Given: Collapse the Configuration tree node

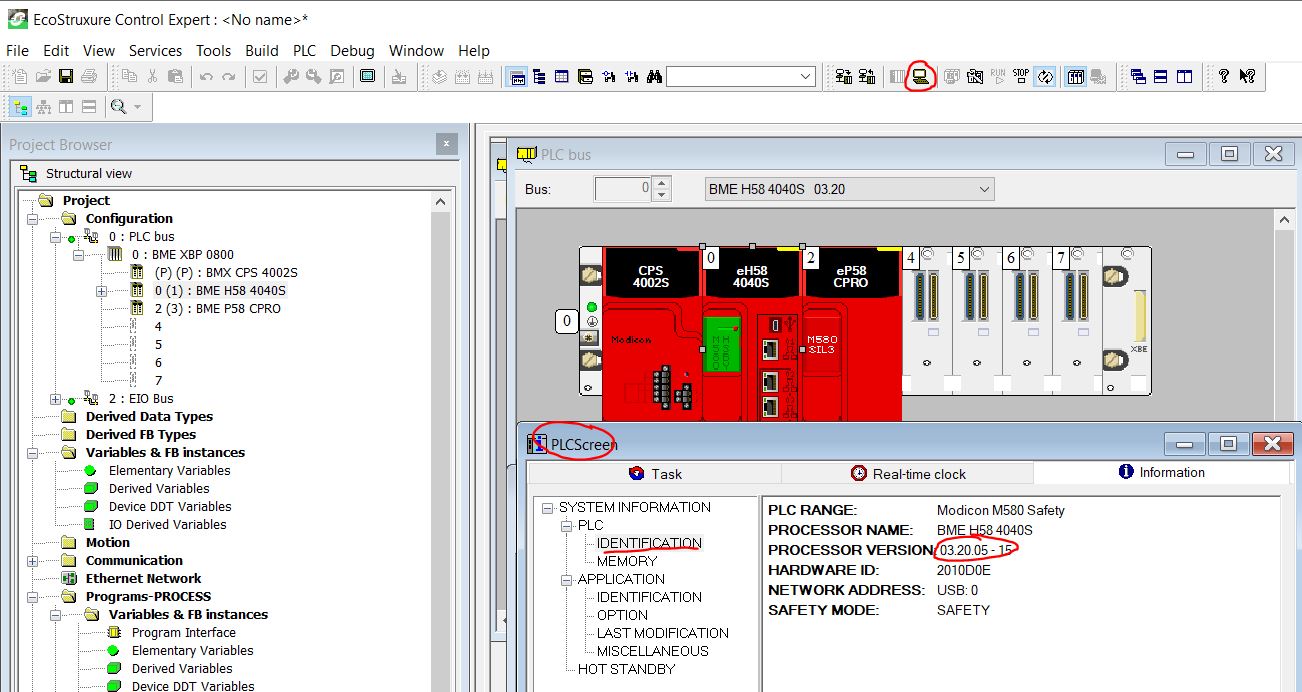Looking at the screenshot, I should pyautogui.click(x=33, y=218).
